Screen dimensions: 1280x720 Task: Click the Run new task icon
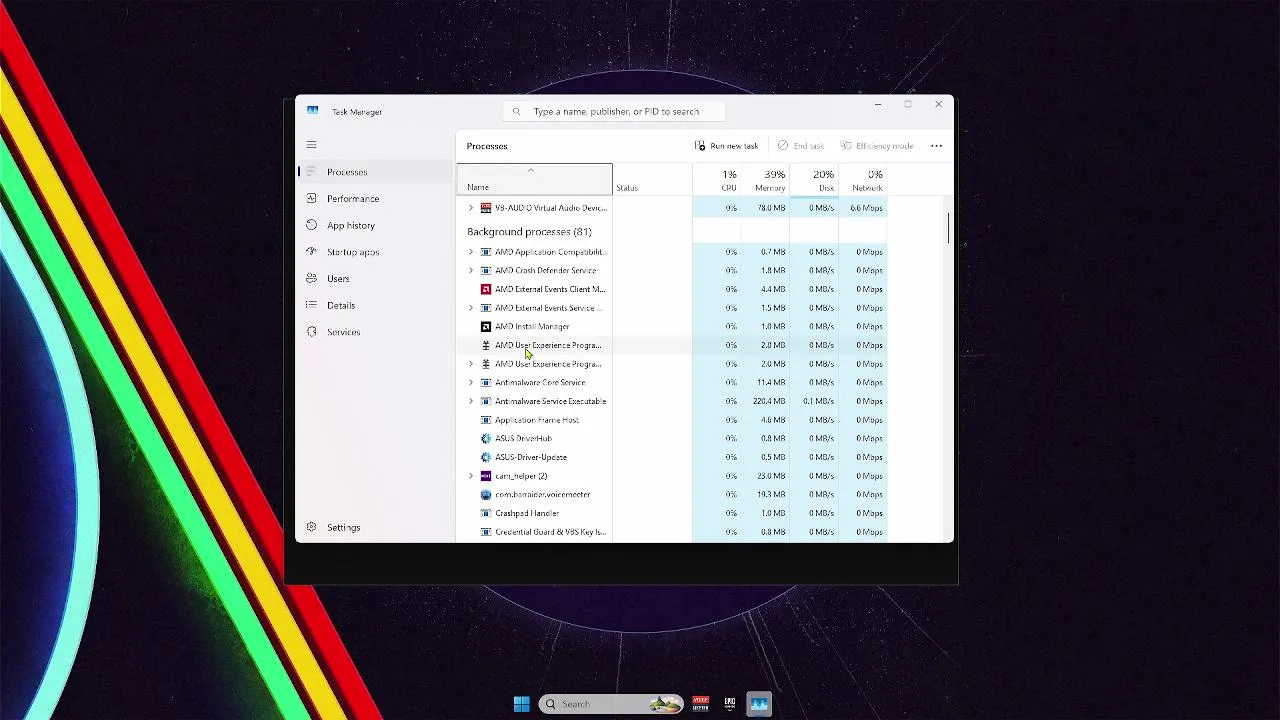click(700, 146)
